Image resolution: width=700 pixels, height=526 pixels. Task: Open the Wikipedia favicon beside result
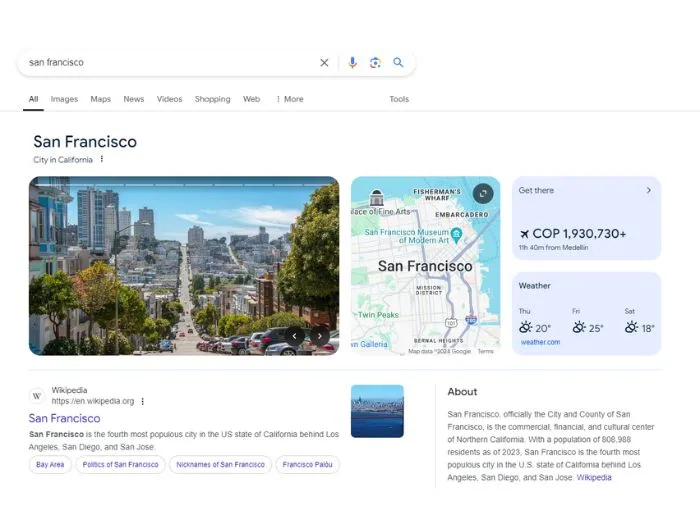pyautogui.click(x=37, y=396)
